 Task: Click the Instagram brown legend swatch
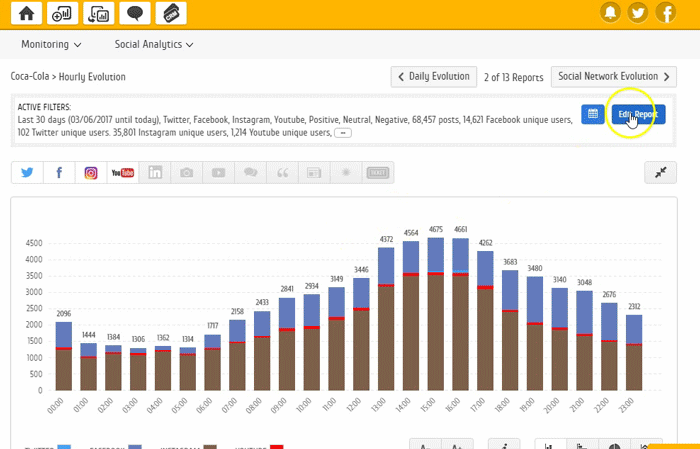point(210,446)
